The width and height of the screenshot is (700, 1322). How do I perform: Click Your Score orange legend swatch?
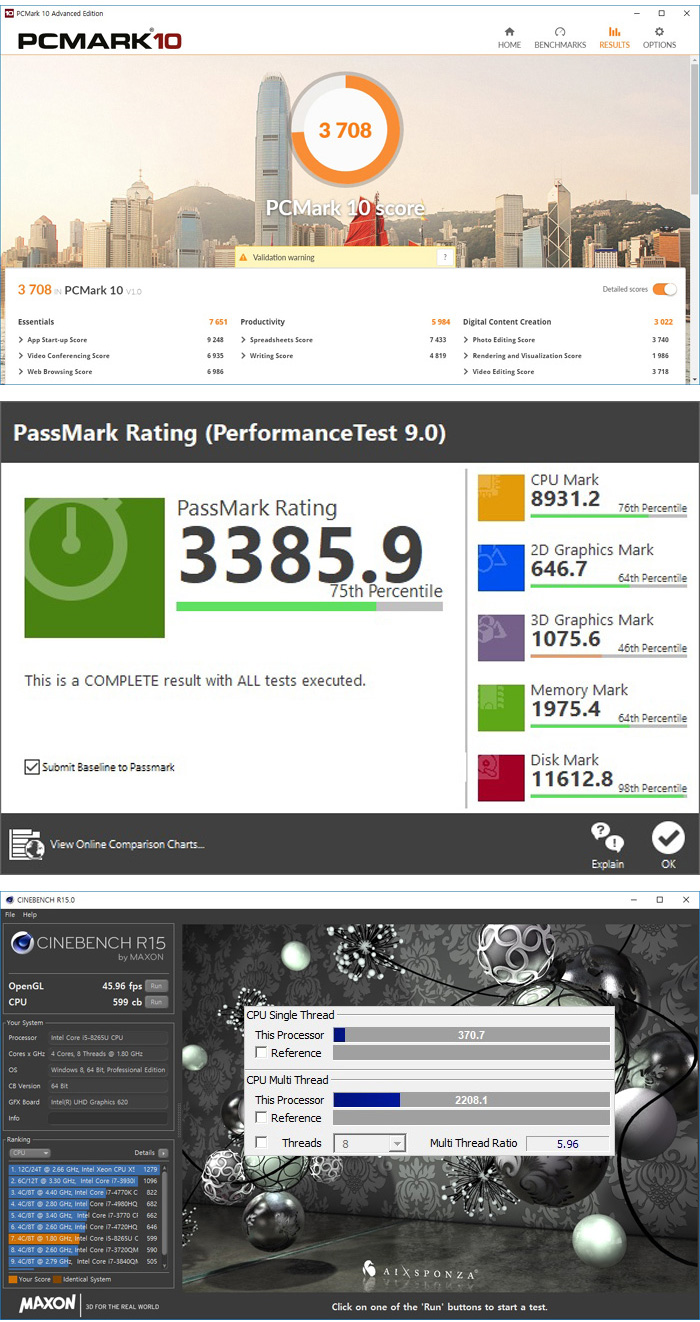coord(12,1279)
